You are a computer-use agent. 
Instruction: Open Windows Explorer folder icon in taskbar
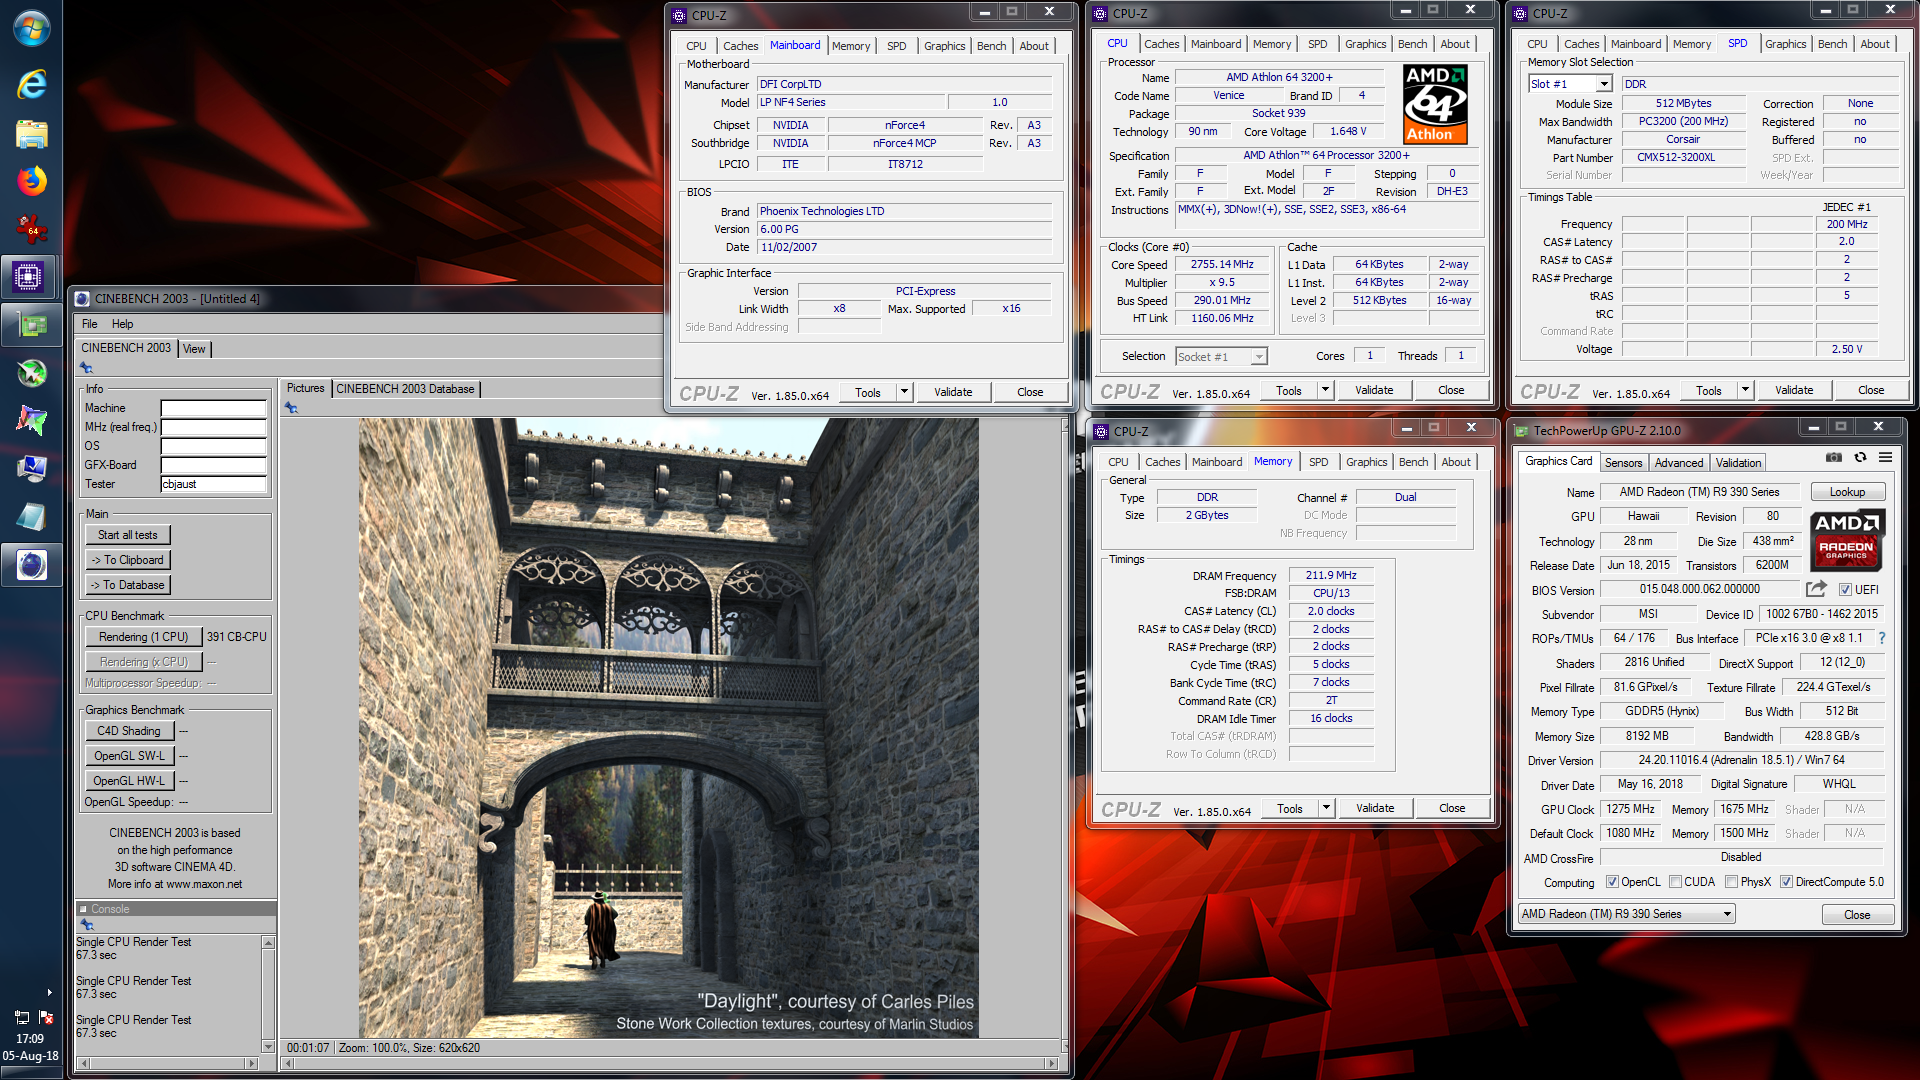pos(31,134)
